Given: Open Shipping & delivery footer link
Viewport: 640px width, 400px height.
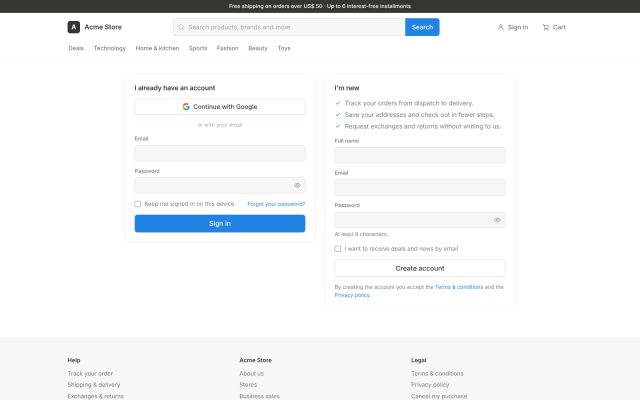Looking at the screenshot, I should coord(94,384).
